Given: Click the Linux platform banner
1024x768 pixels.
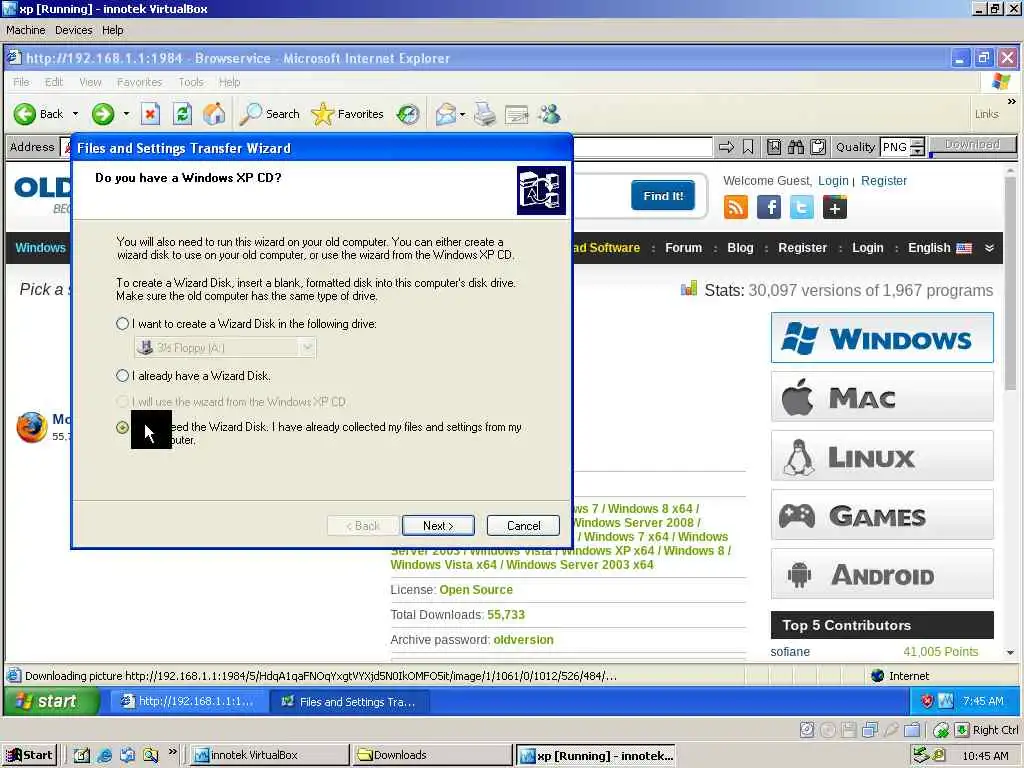Looking at the screenshot, I should (x=882, y=456).
